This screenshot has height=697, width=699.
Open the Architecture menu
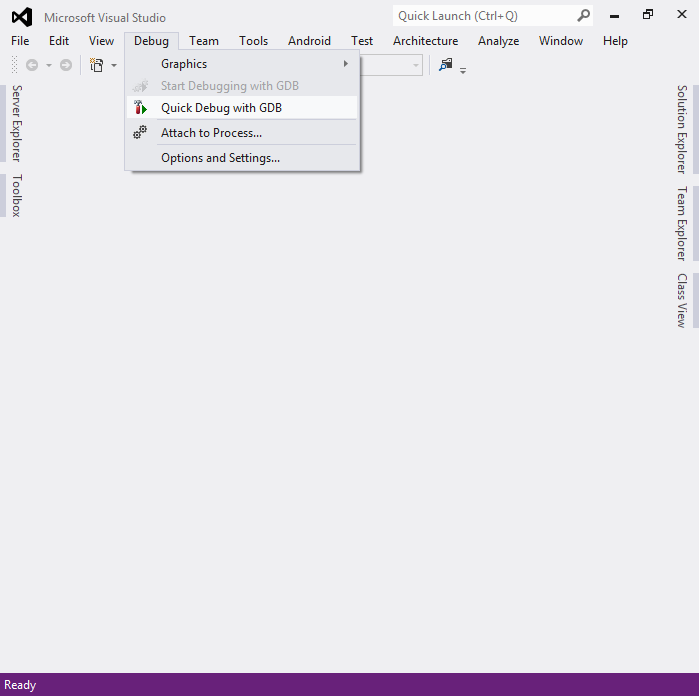[x=425, y=41]
